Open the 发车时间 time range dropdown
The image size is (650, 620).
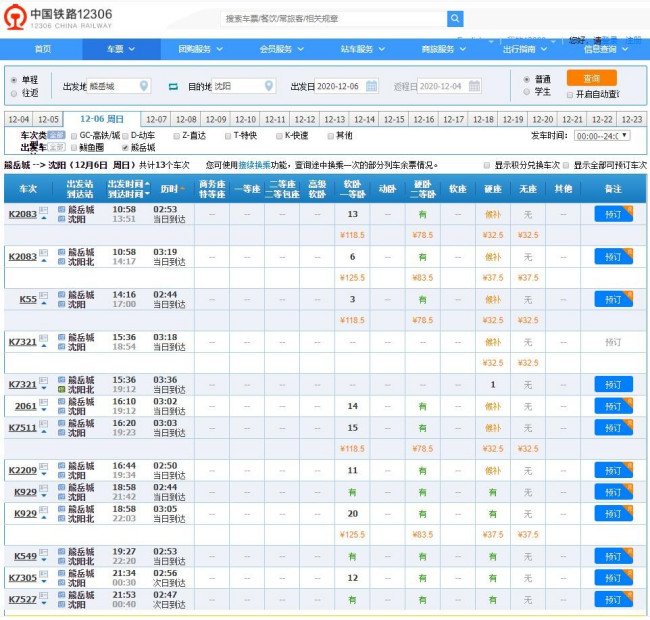point(602,136)
